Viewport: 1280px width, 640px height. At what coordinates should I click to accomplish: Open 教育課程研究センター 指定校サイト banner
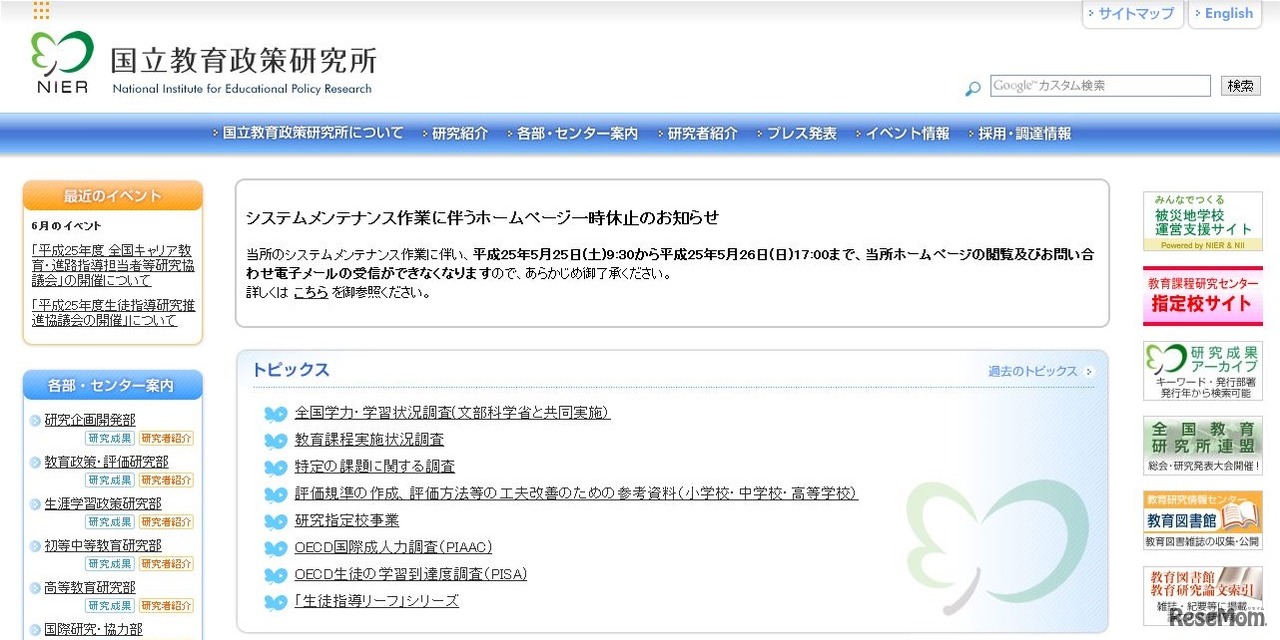tap(1203, 296)
